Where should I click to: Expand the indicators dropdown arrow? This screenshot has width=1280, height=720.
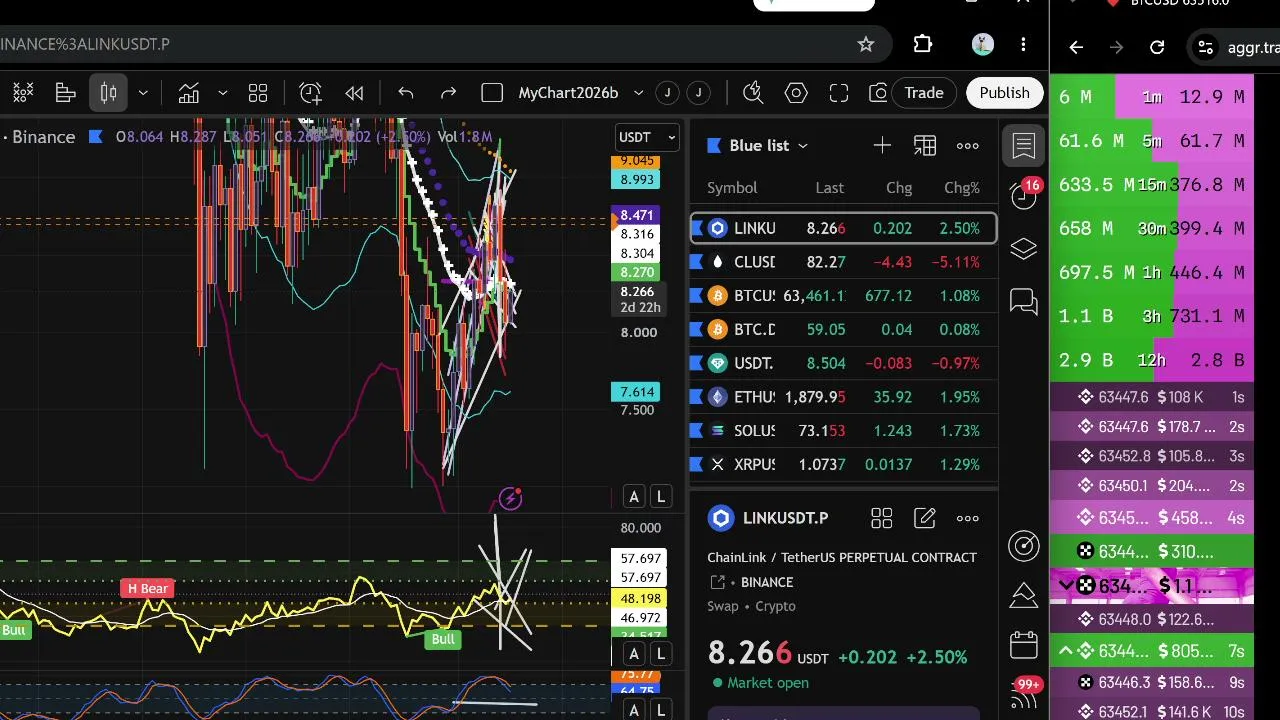[x=222, y=93]
